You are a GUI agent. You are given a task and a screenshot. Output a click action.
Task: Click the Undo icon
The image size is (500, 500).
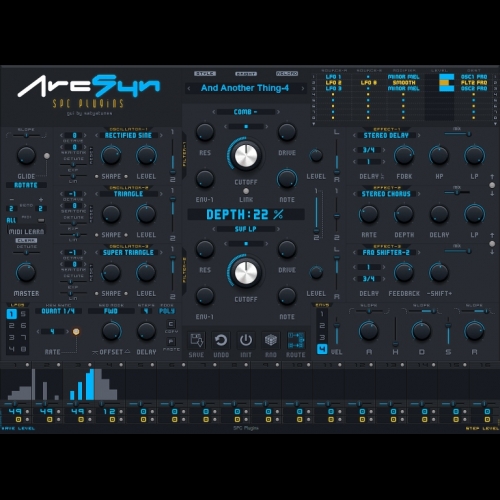221,340
